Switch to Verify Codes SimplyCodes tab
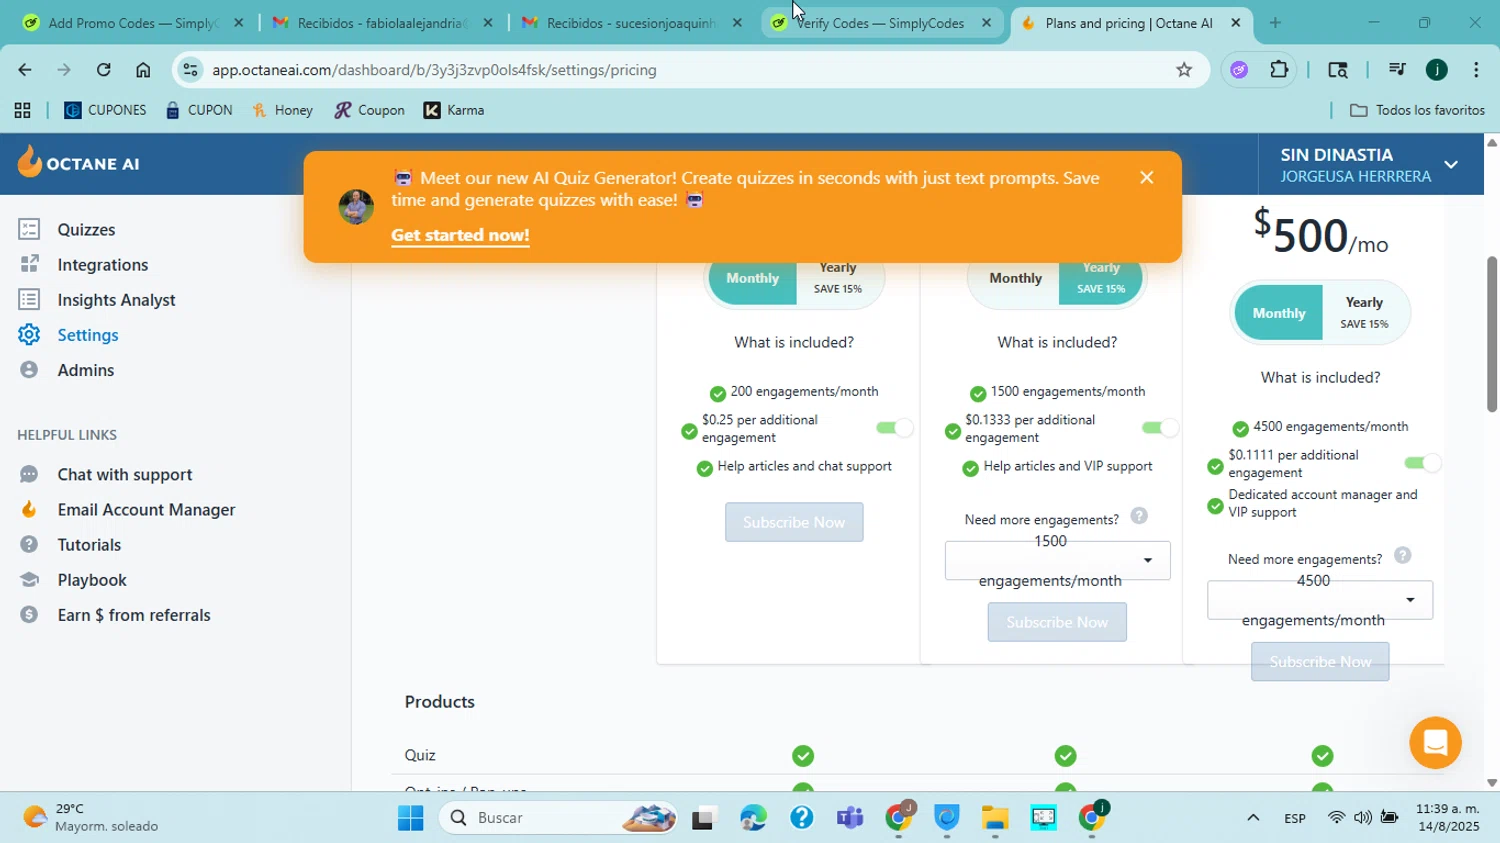The height and width of the screenshot is (843, 1500). tap(880, 22)
